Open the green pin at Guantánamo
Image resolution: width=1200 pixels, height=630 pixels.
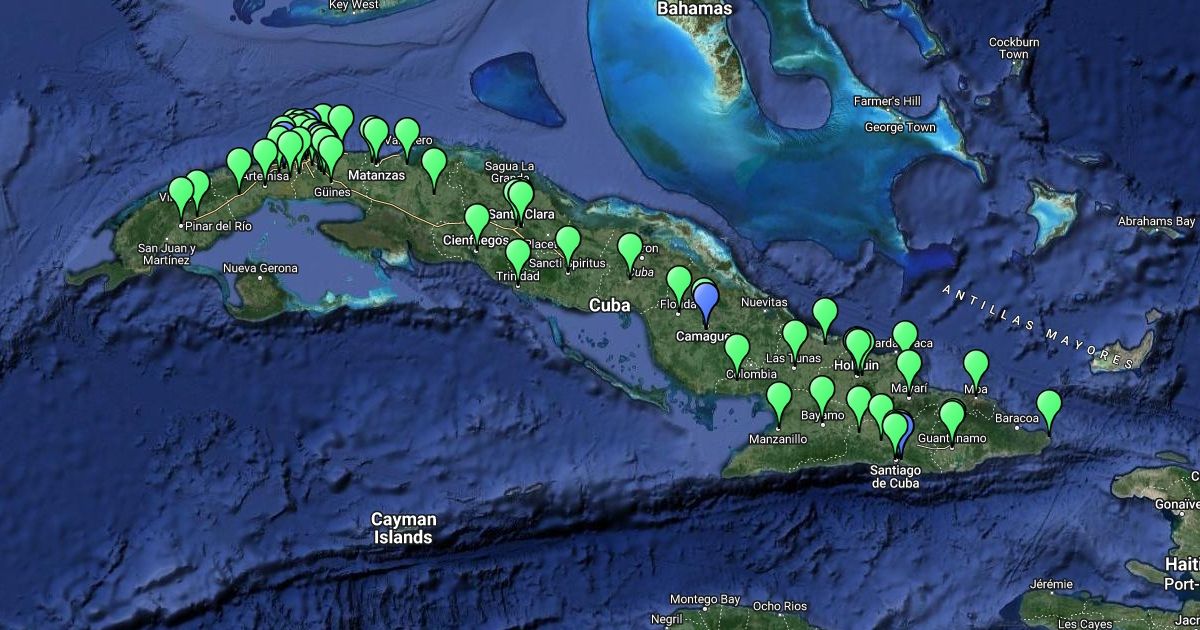click(952, 416)
